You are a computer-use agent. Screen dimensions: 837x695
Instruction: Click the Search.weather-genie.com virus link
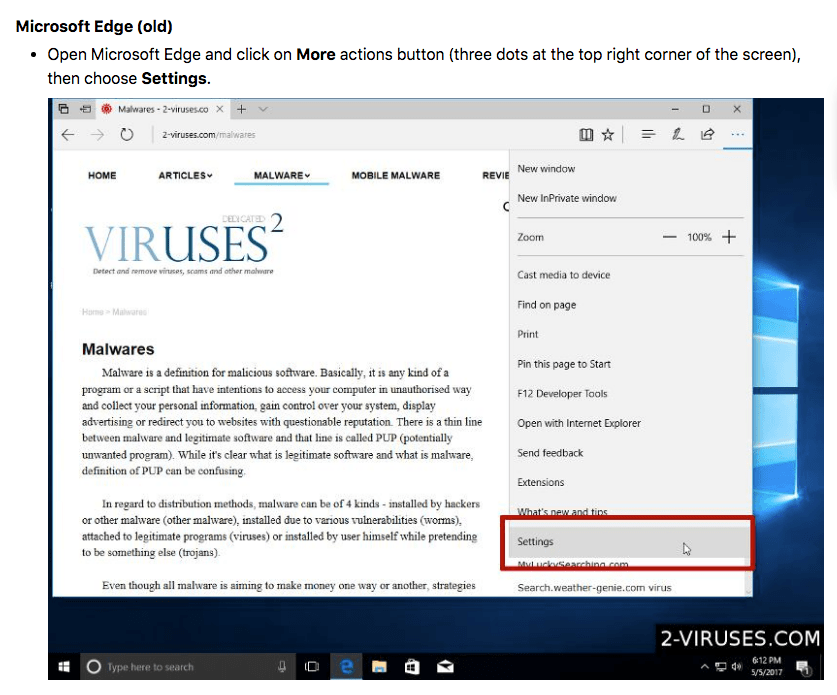point(594,588)
